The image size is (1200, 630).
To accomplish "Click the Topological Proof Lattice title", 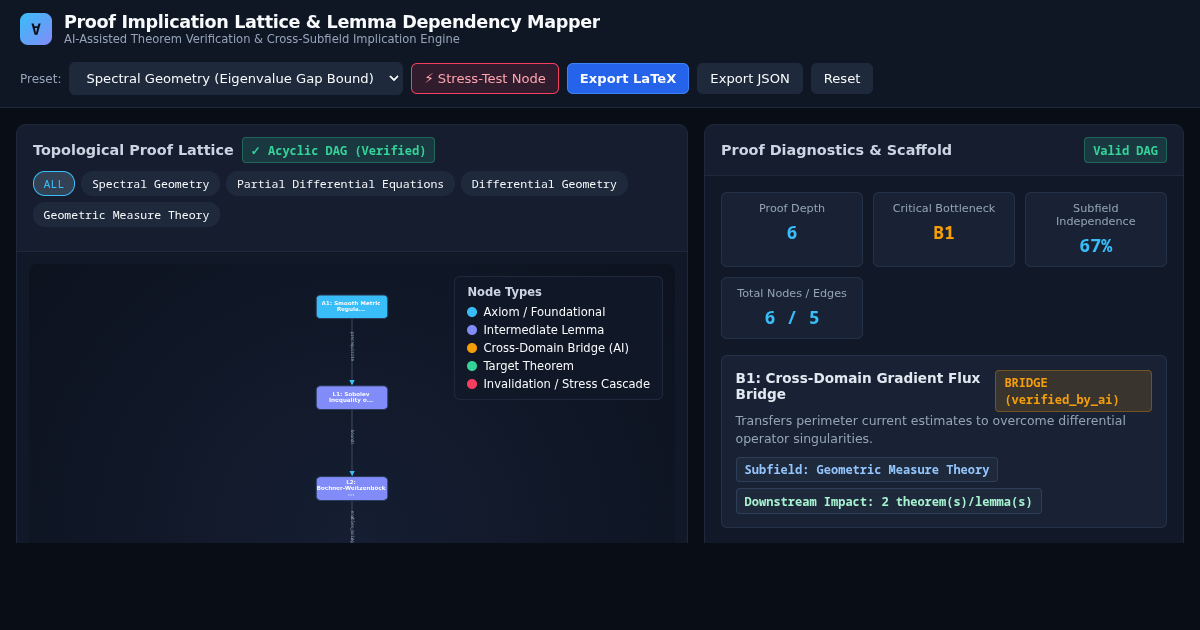I will point(133,150).
